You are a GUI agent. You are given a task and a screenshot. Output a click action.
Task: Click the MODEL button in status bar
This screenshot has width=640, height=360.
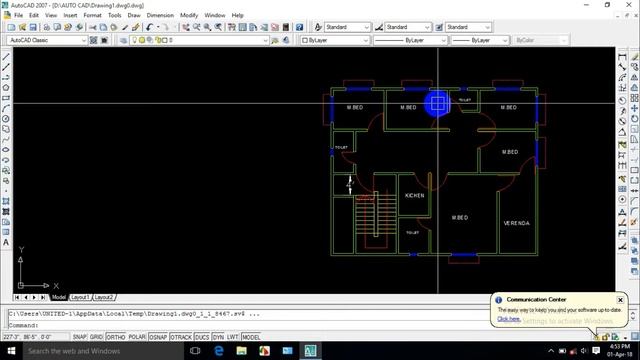coord(251,337)
